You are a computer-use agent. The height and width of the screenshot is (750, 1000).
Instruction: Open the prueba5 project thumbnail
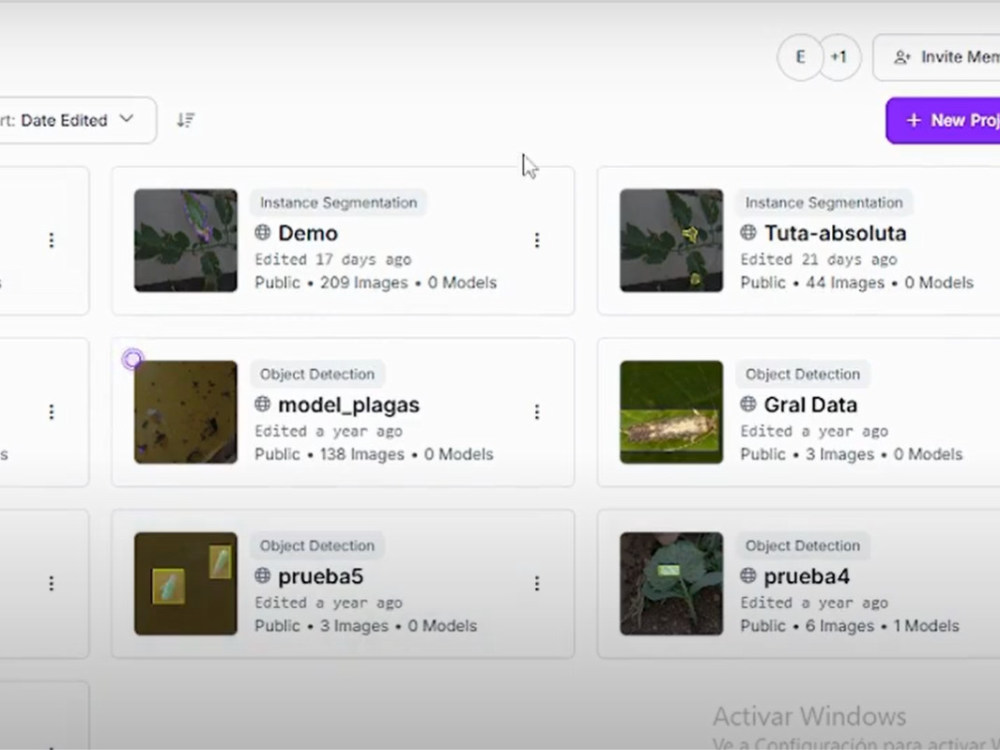tap(186, 584)
